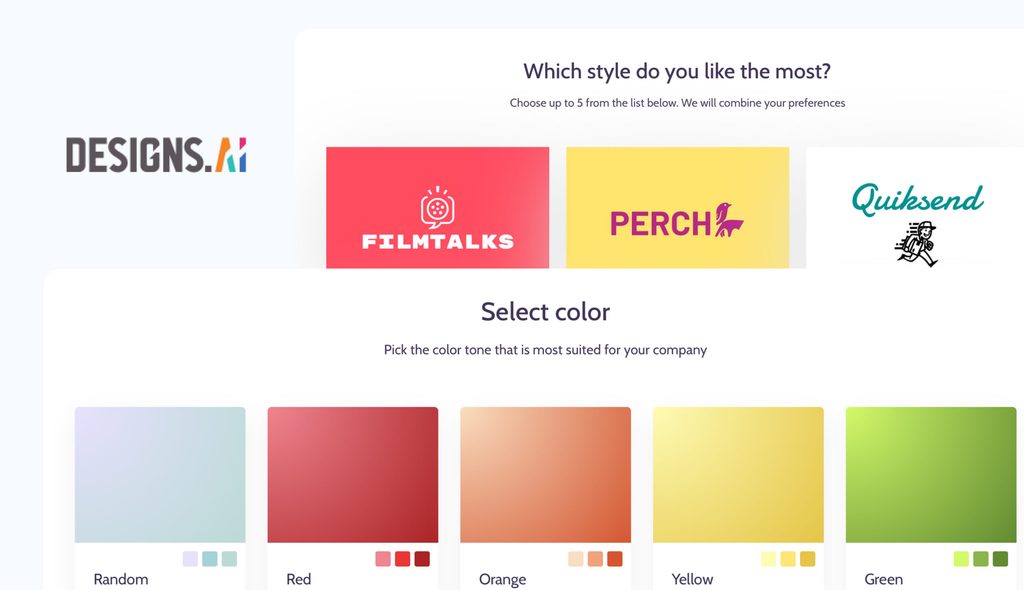Click the Designs.AI logo
The width and height of the screenshot is (1024, 590).
156,155
